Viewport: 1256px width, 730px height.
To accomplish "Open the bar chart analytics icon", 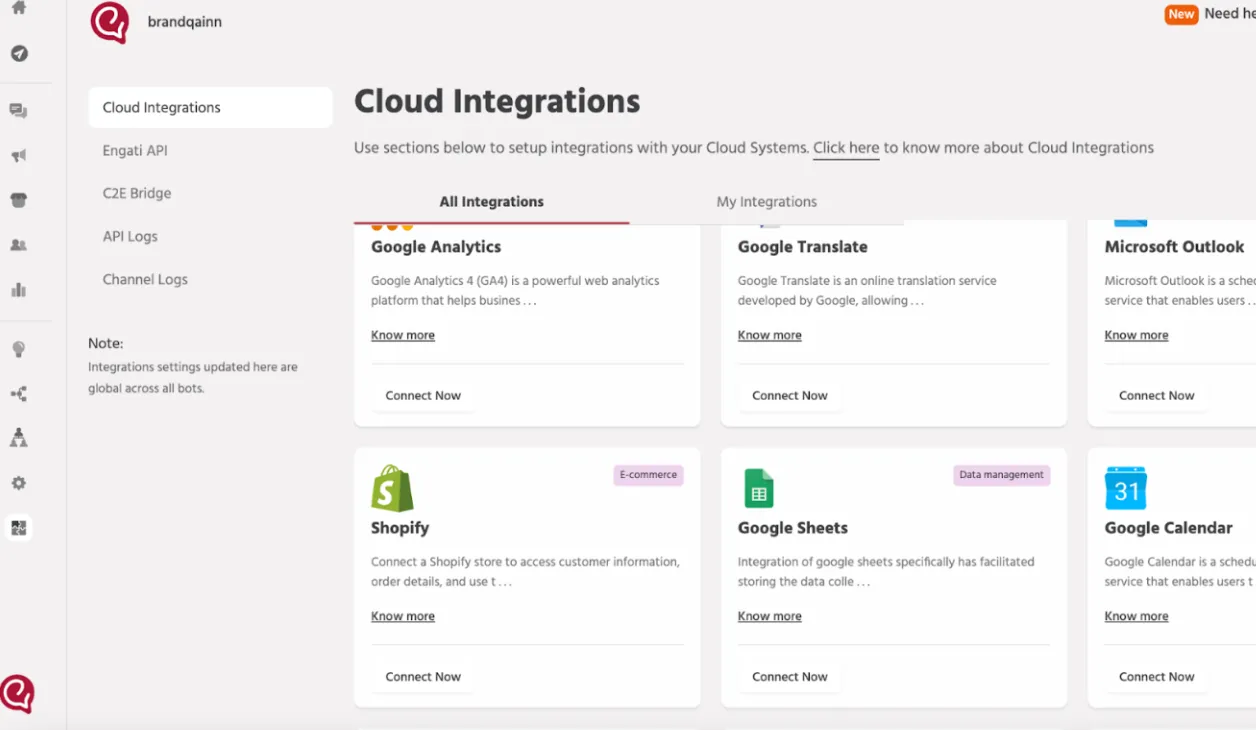I will click(18, 290).
